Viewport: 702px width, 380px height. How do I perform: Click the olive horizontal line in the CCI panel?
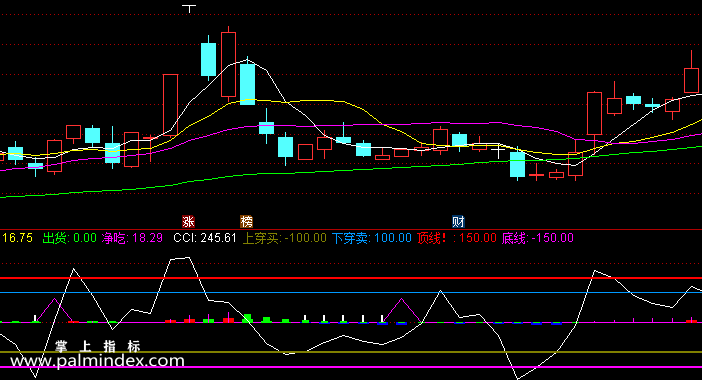pos(351,352)
